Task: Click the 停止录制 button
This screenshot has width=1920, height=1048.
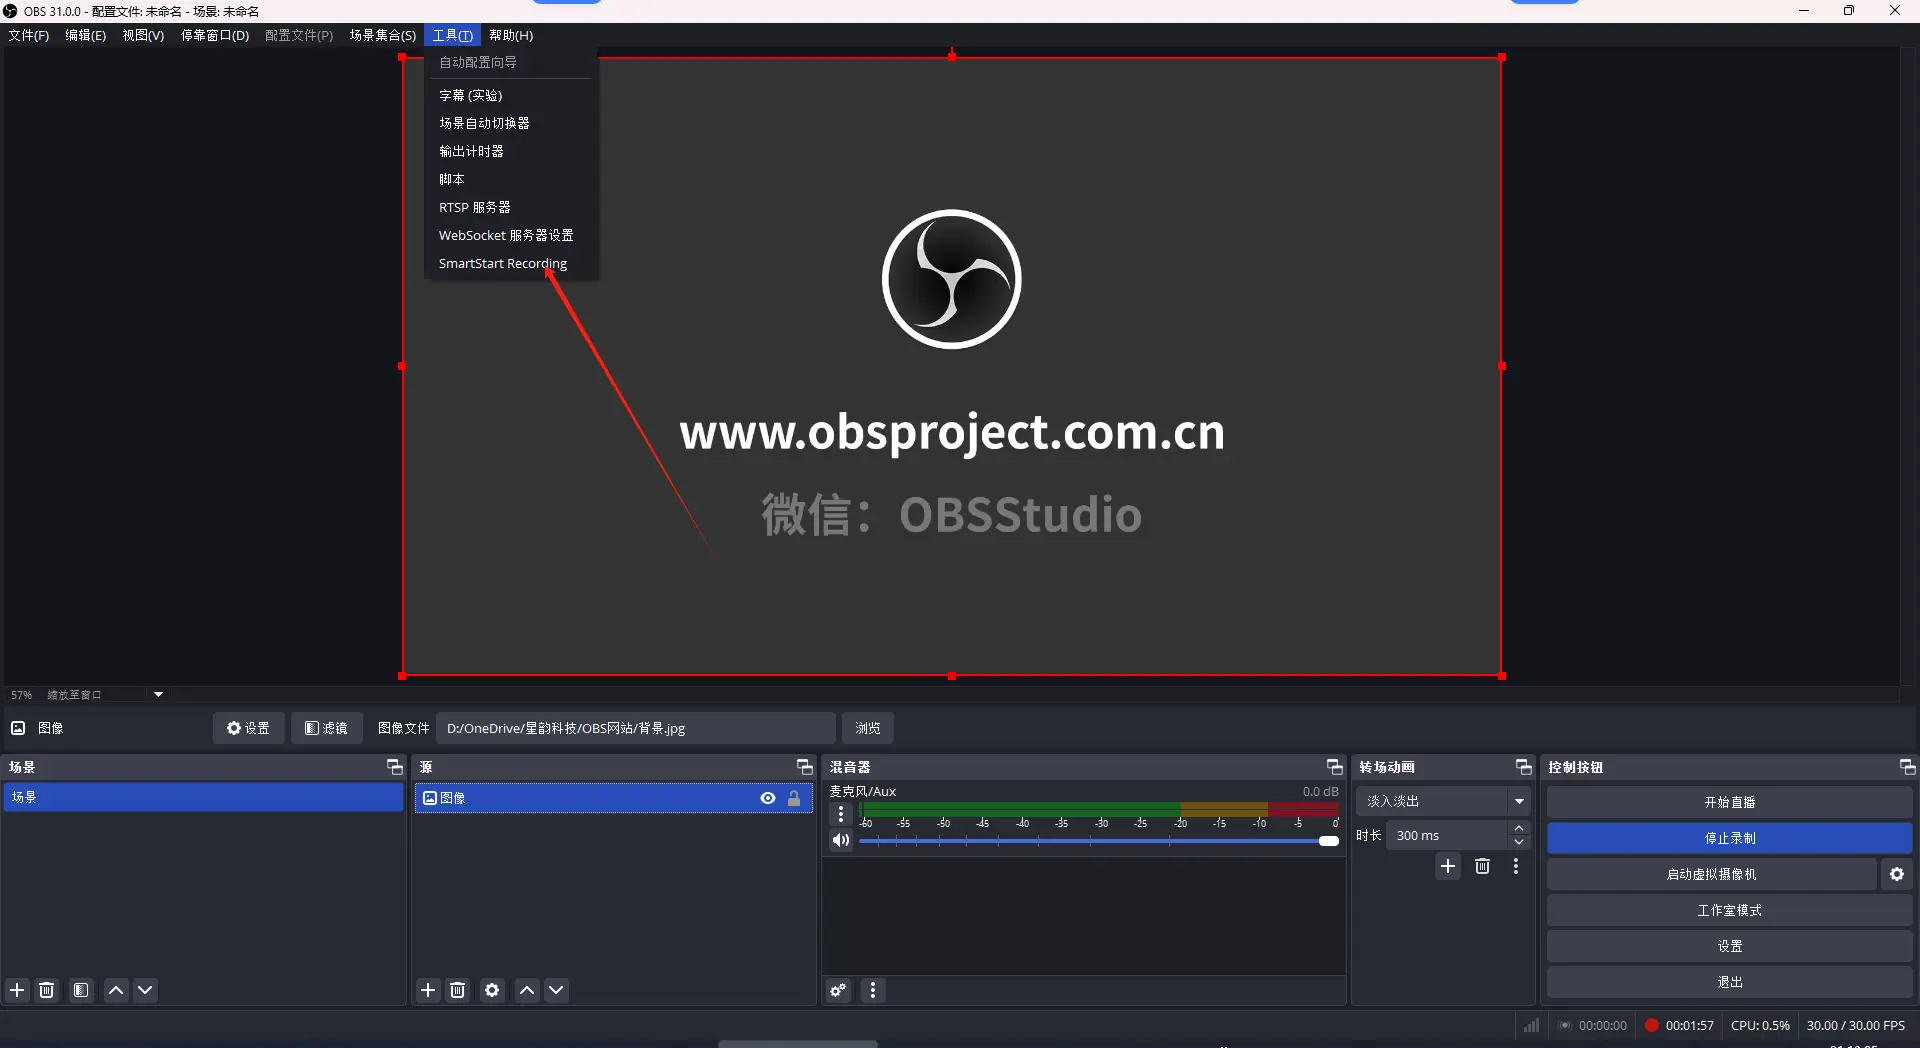Action: tap(1729, 838)
